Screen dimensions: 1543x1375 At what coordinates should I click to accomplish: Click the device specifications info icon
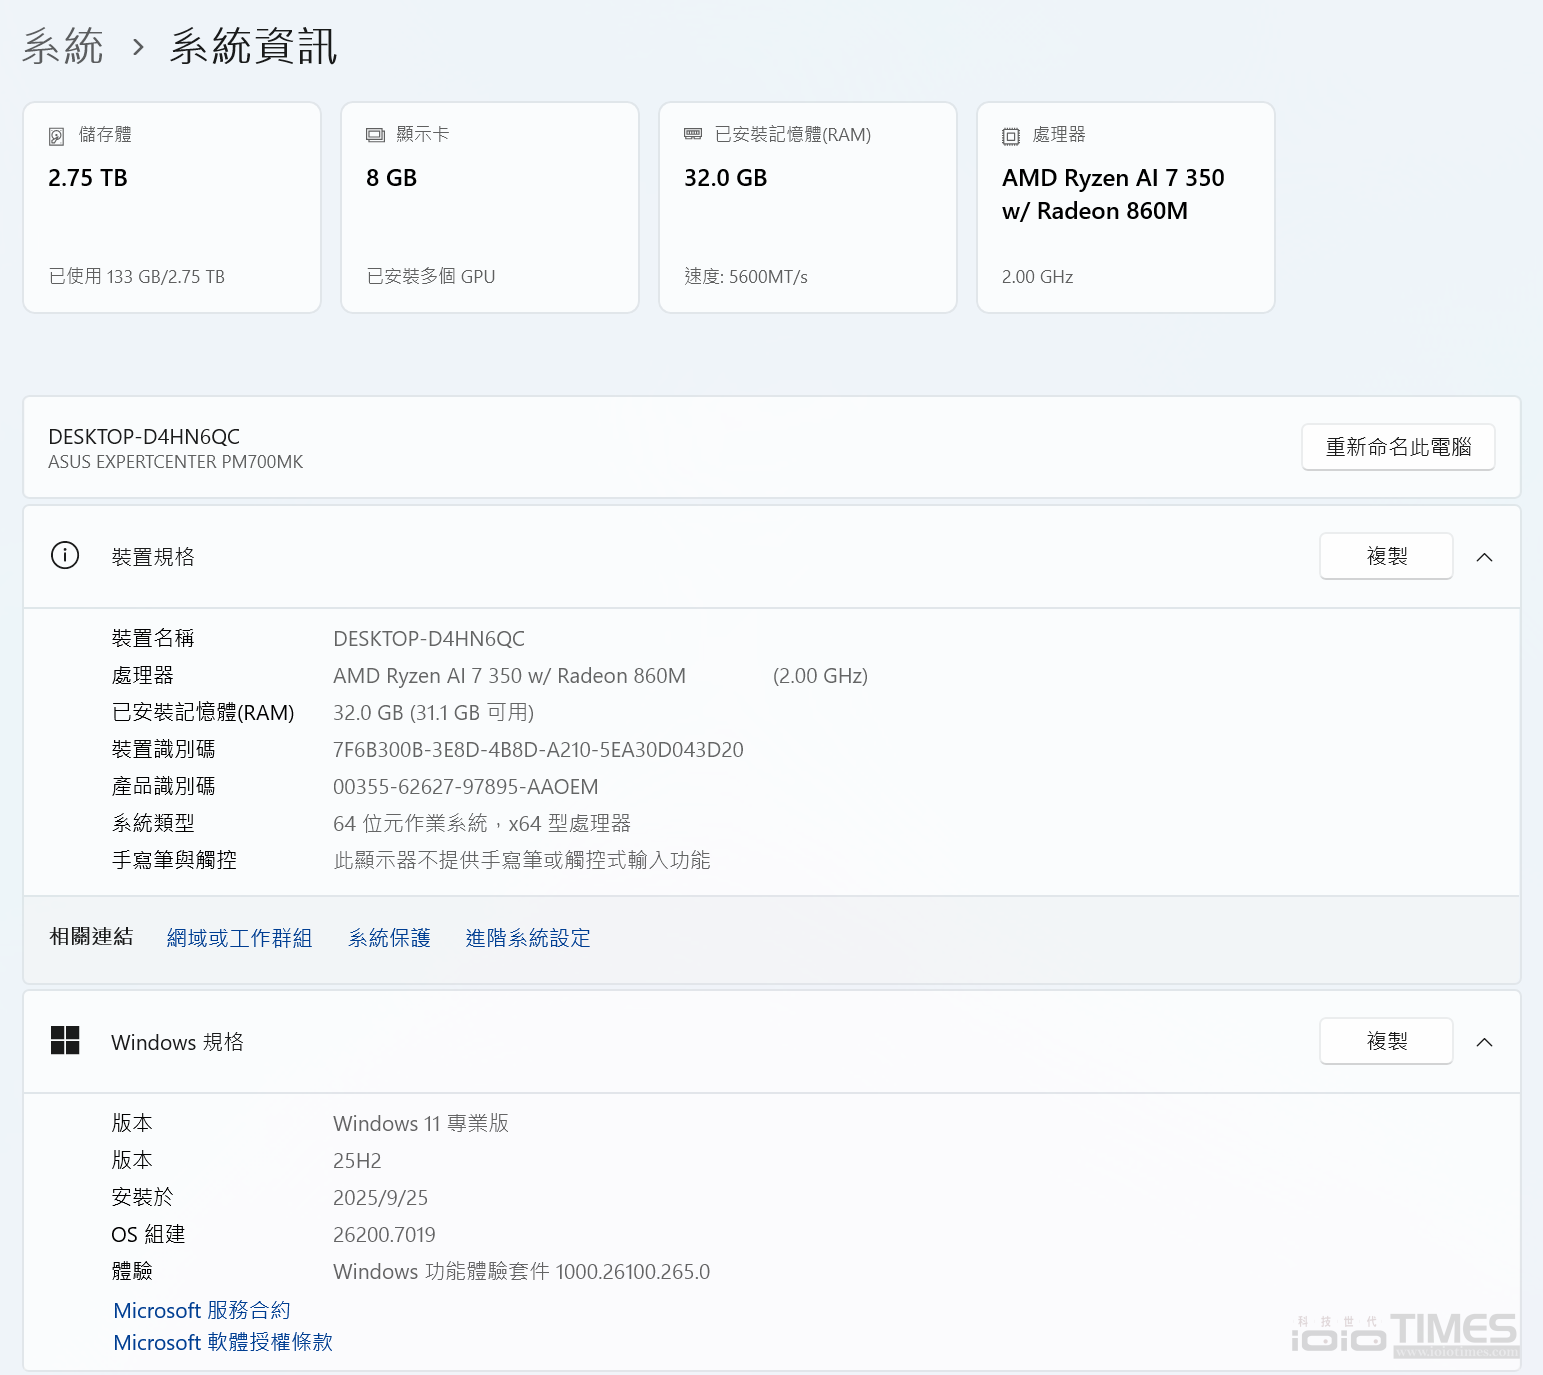[65, 556]
